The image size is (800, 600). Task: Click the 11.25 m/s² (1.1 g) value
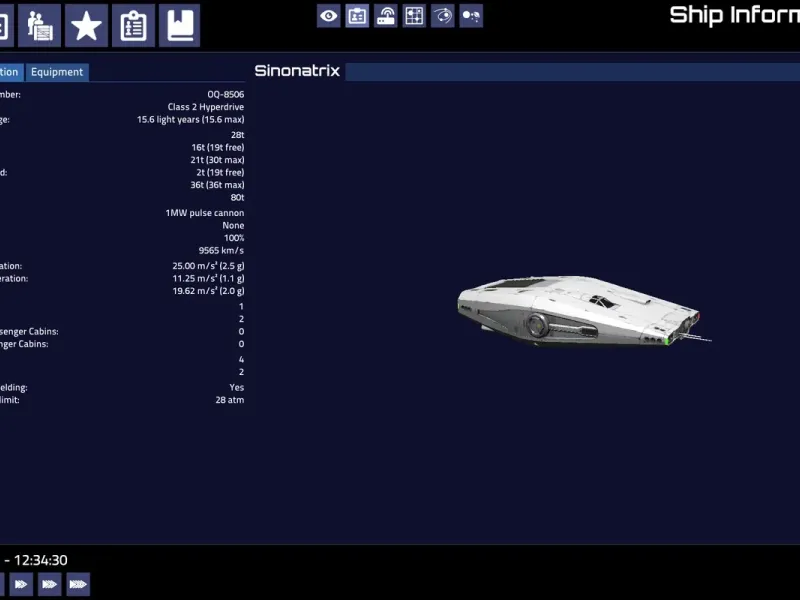tap(208, 279)
